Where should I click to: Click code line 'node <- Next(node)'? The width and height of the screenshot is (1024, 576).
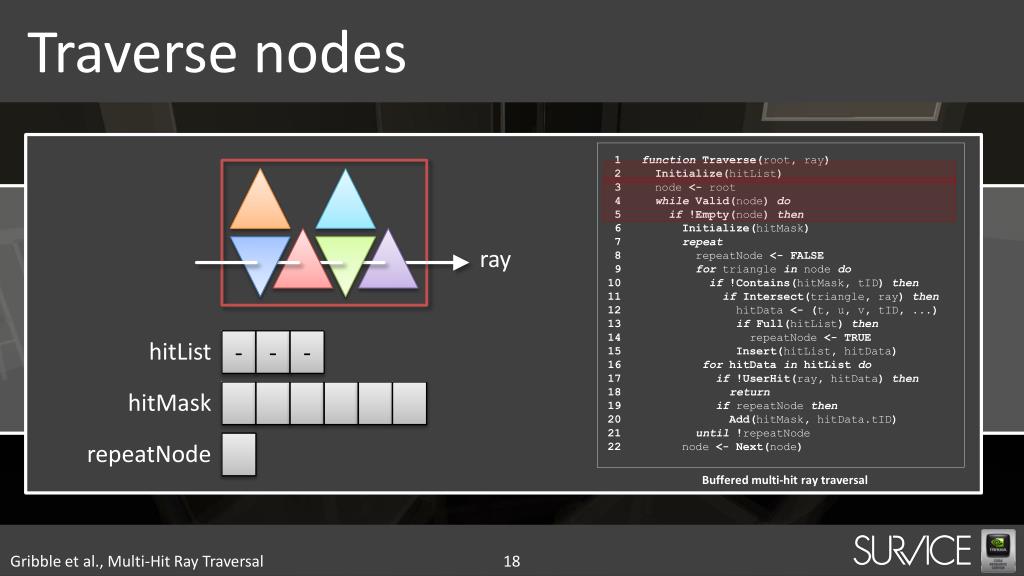742,447
